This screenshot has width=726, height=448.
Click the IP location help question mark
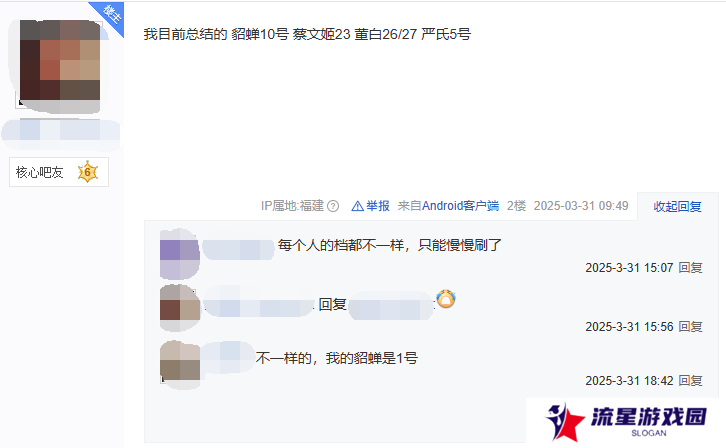333,206
